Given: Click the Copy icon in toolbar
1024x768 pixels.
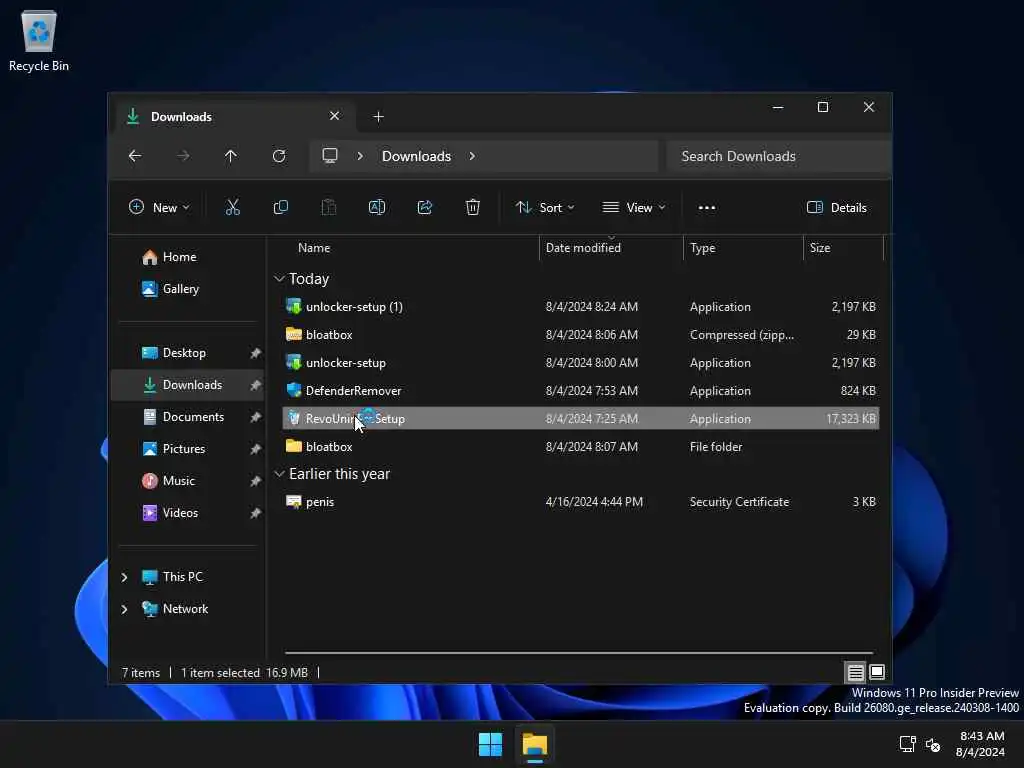Looking at the screenshot, I should (x=281, y=208).
